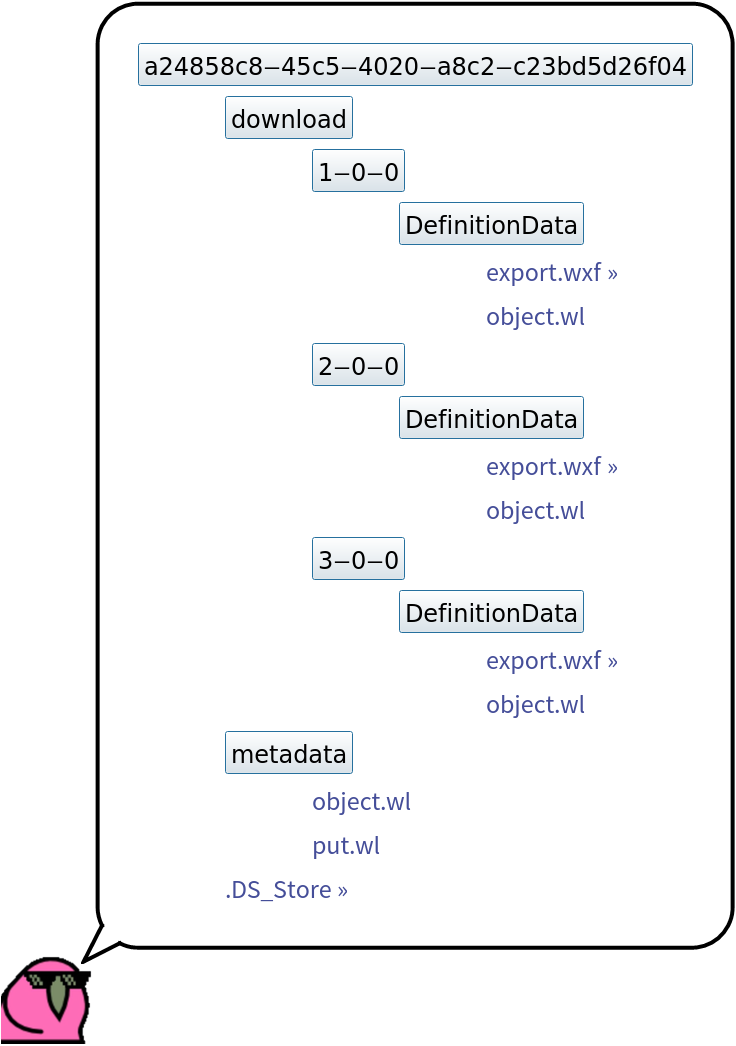Click the sunglasses party parrot icon
Screen dimensions: 736x1046
click(45, 1001)
